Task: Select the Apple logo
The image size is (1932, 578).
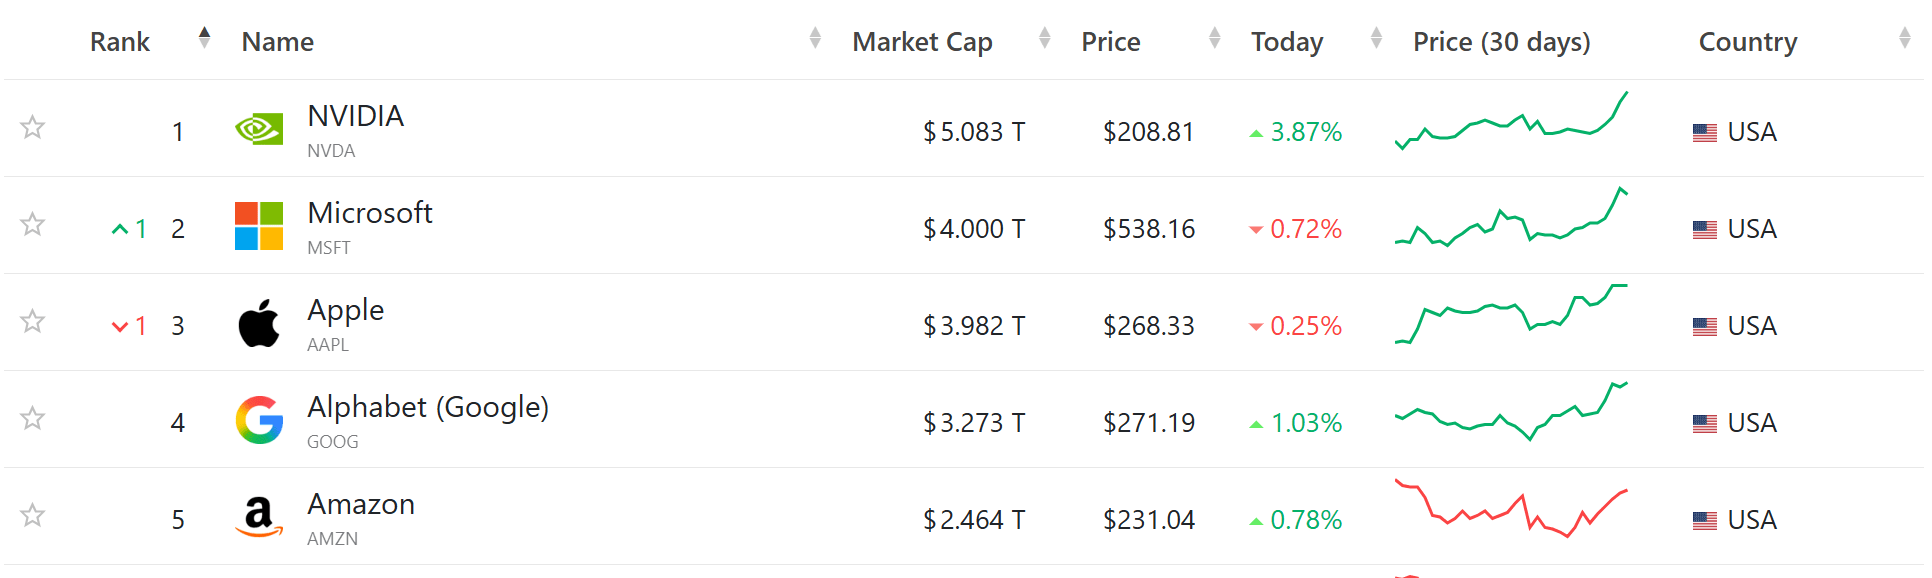Action: pos(258,322)
